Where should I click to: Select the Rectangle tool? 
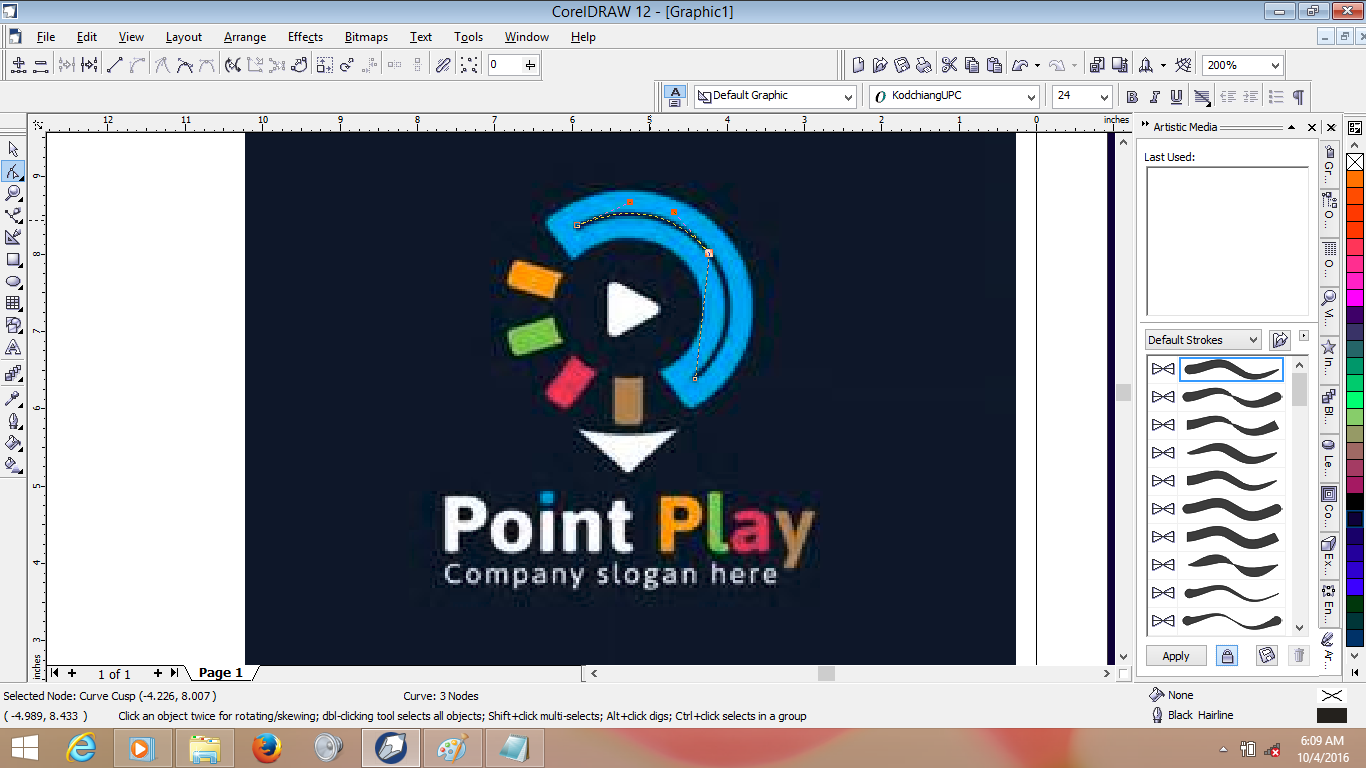[x=14, y=259]
